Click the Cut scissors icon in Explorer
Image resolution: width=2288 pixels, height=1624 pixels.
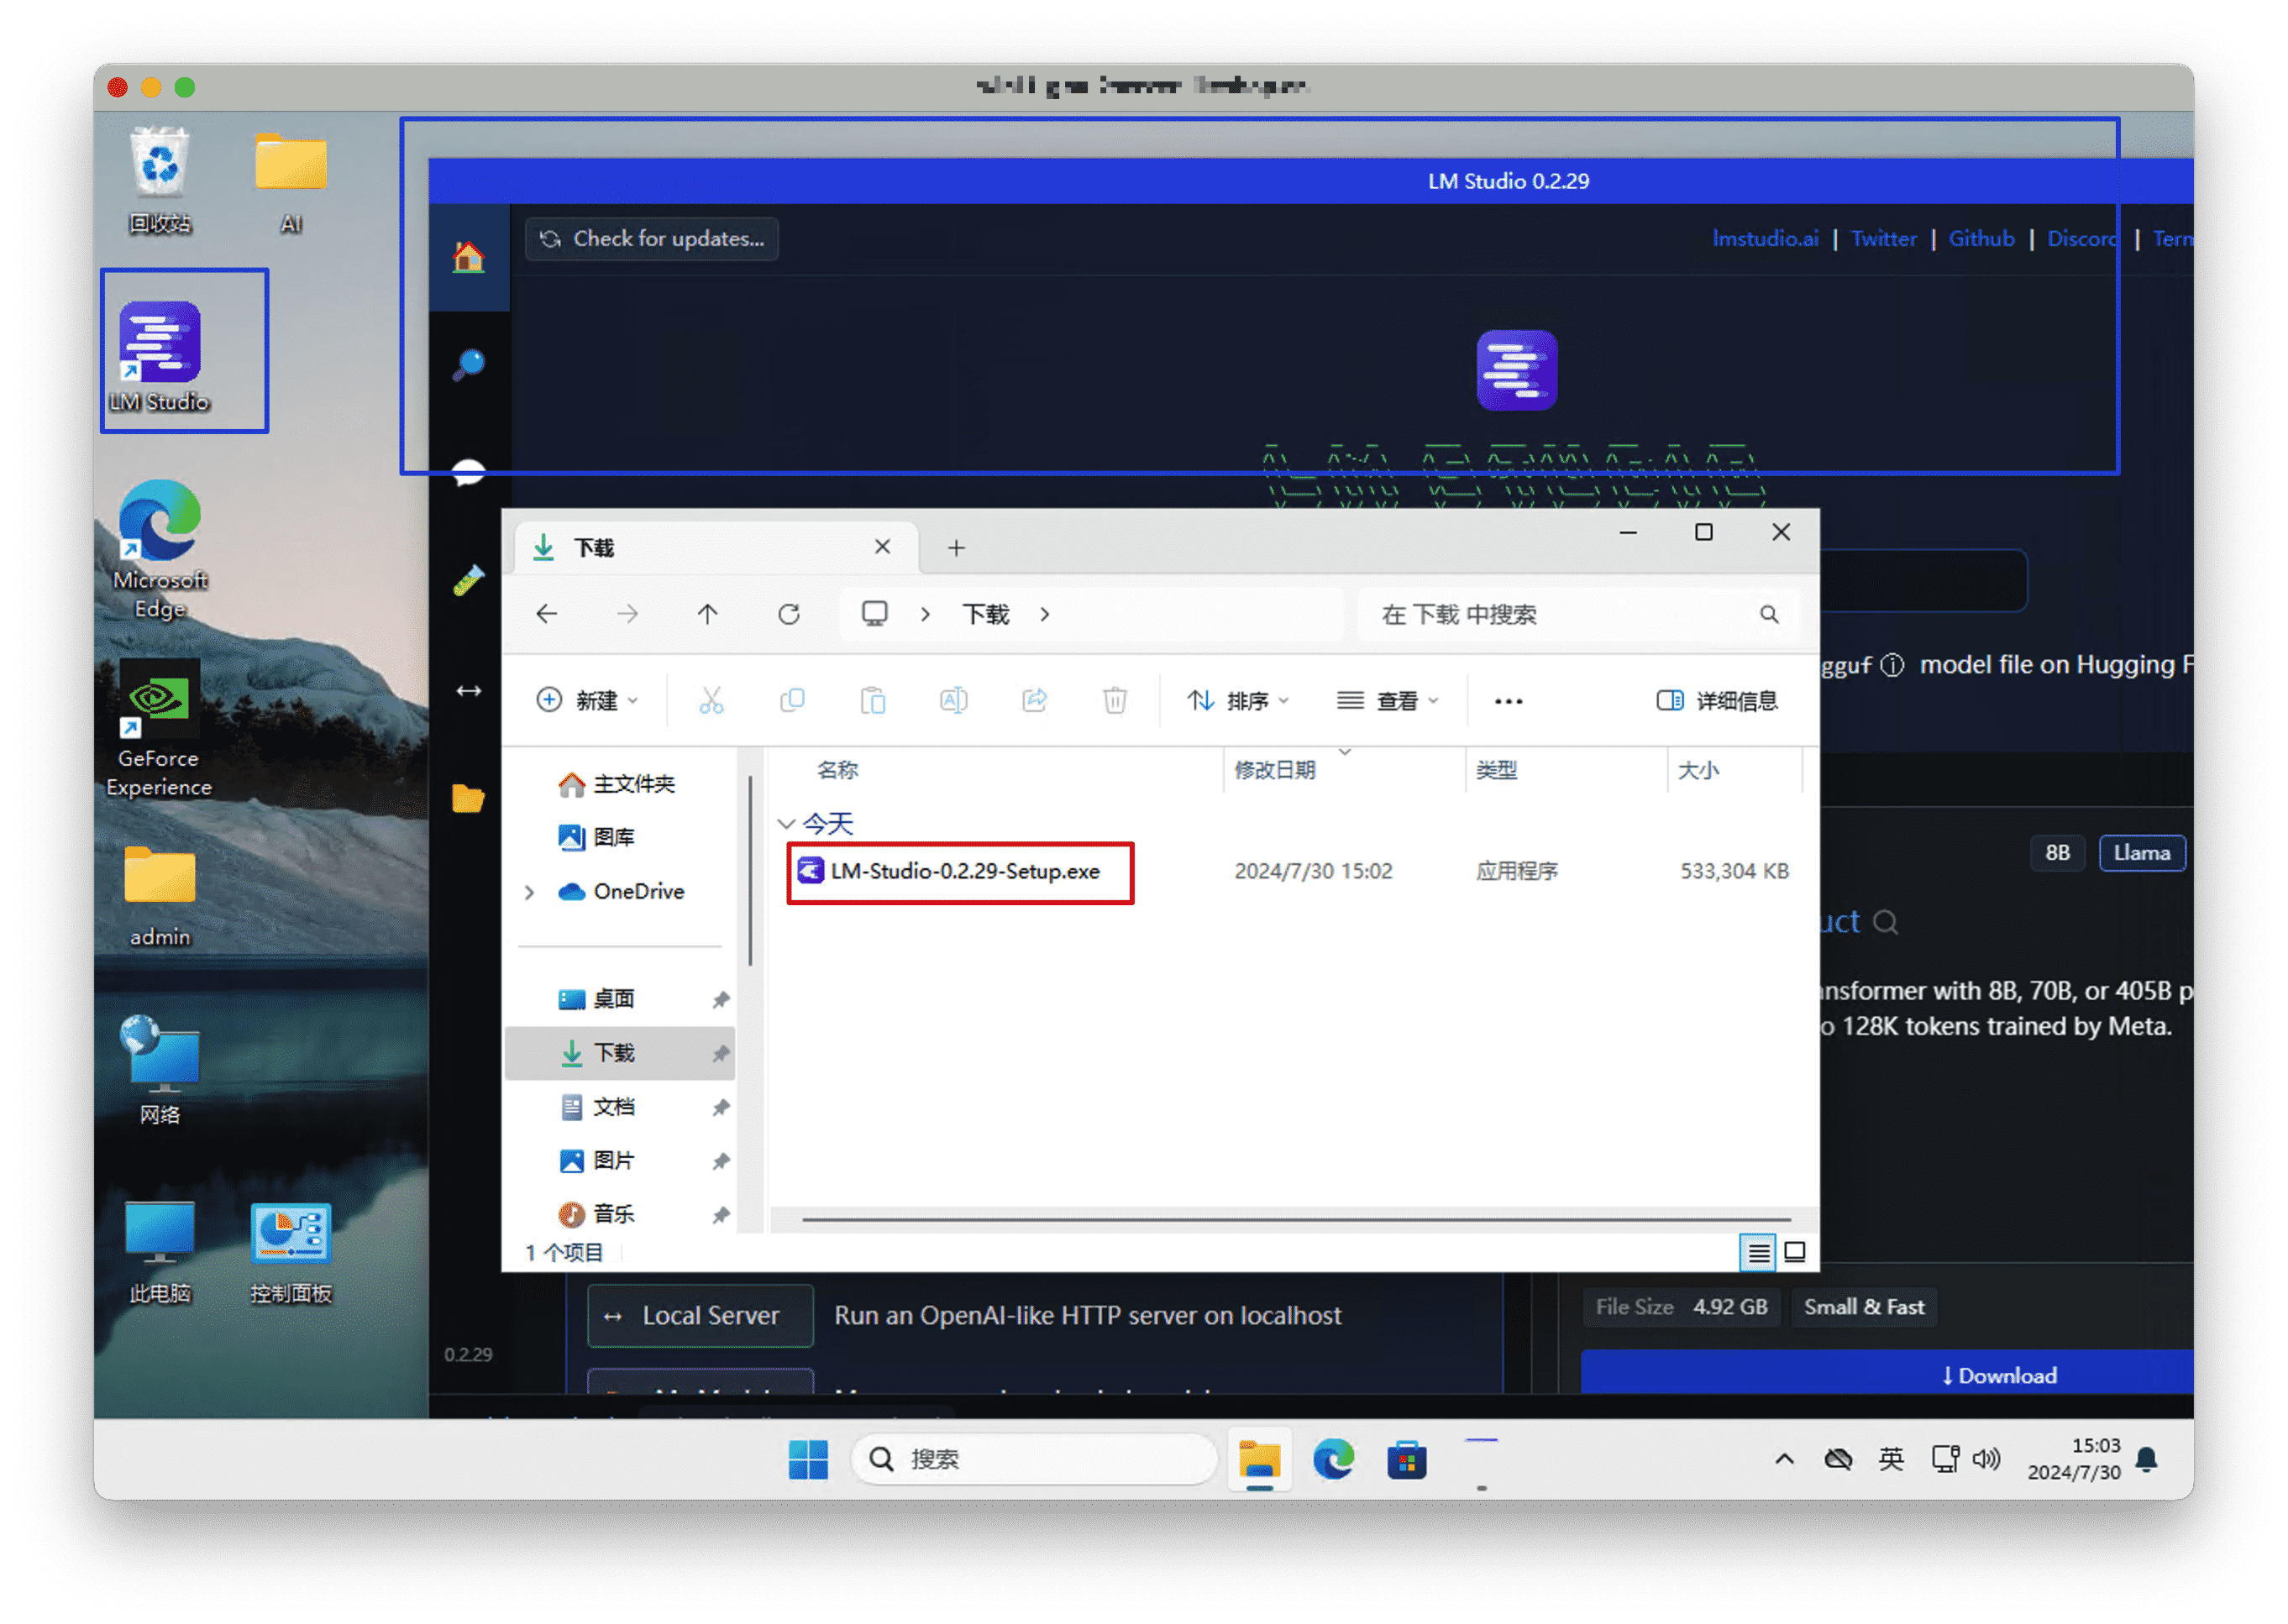tap(711, 700)
